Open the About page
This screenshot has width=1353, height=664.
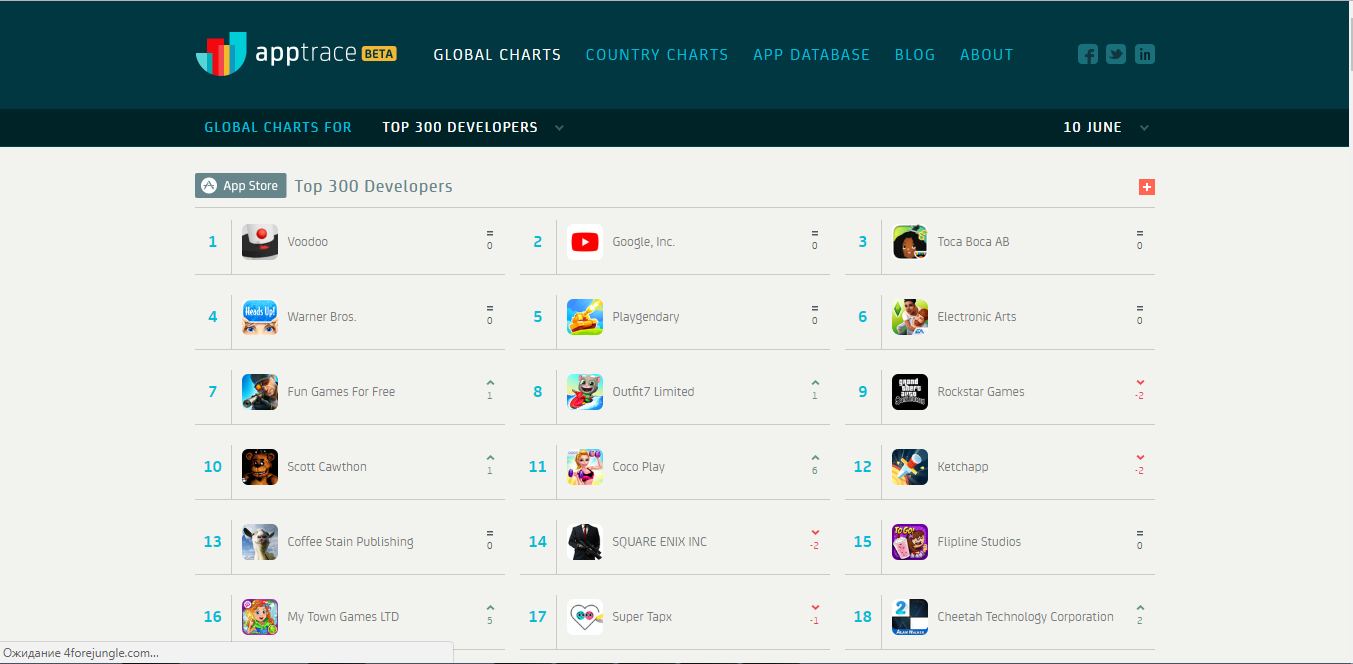click(x=986, y=55)
